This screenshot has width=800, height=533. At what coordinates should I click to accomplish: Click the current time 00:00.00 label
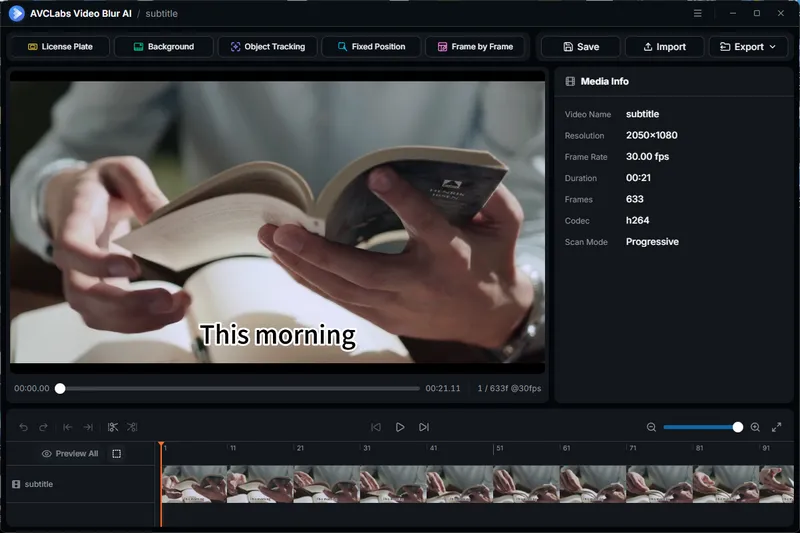[32, 388]
